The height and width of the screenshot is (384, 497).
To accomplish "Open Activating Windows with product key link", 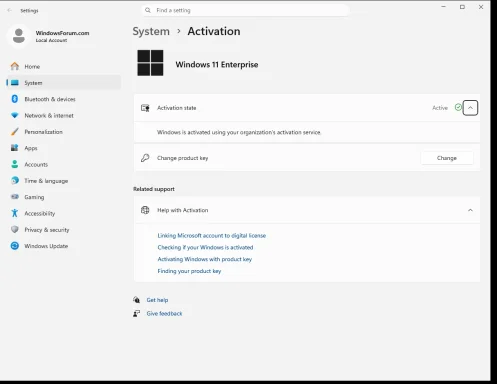I will click(205, 259).
